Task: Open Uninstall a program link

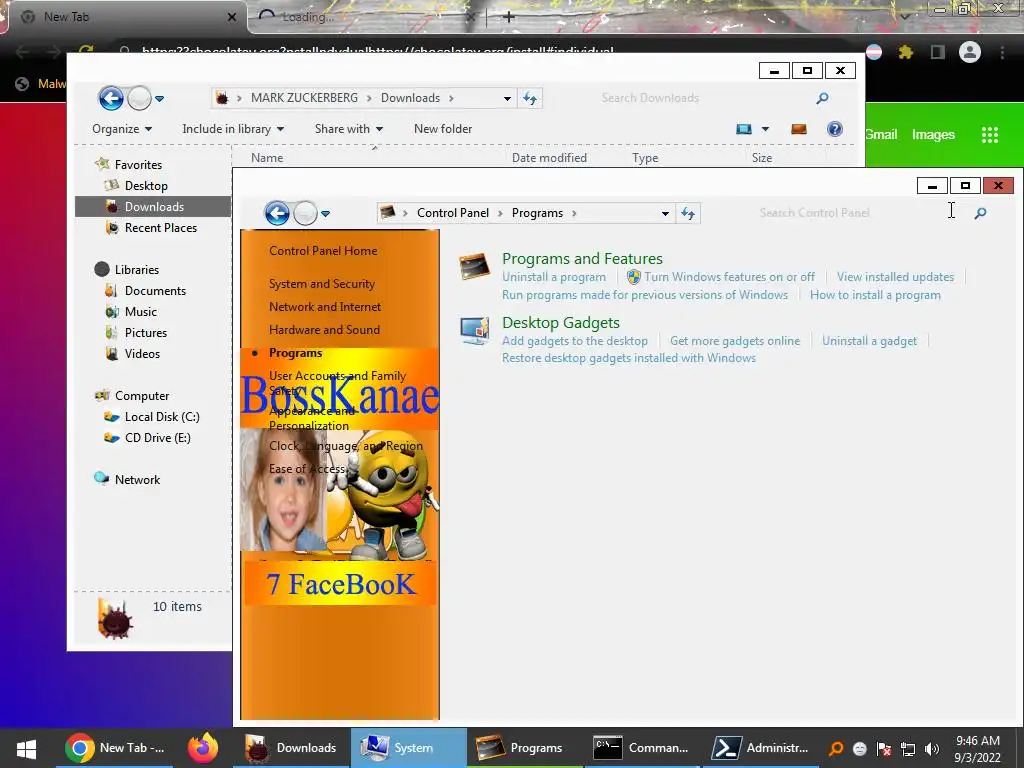Action: pos(554,277)
